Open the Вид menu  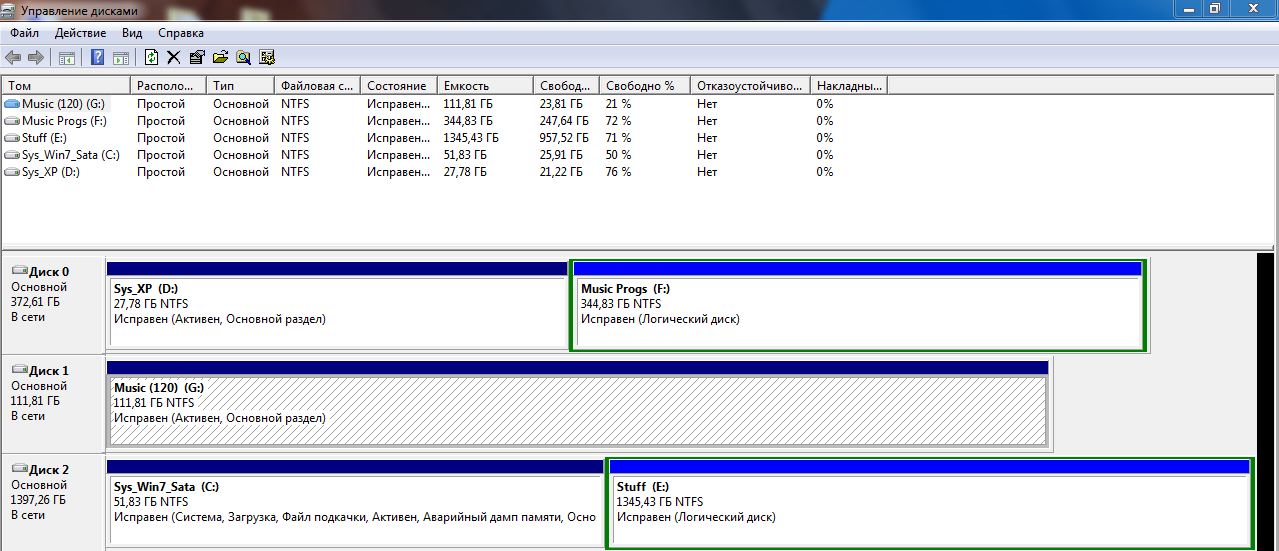click(132, 33)
